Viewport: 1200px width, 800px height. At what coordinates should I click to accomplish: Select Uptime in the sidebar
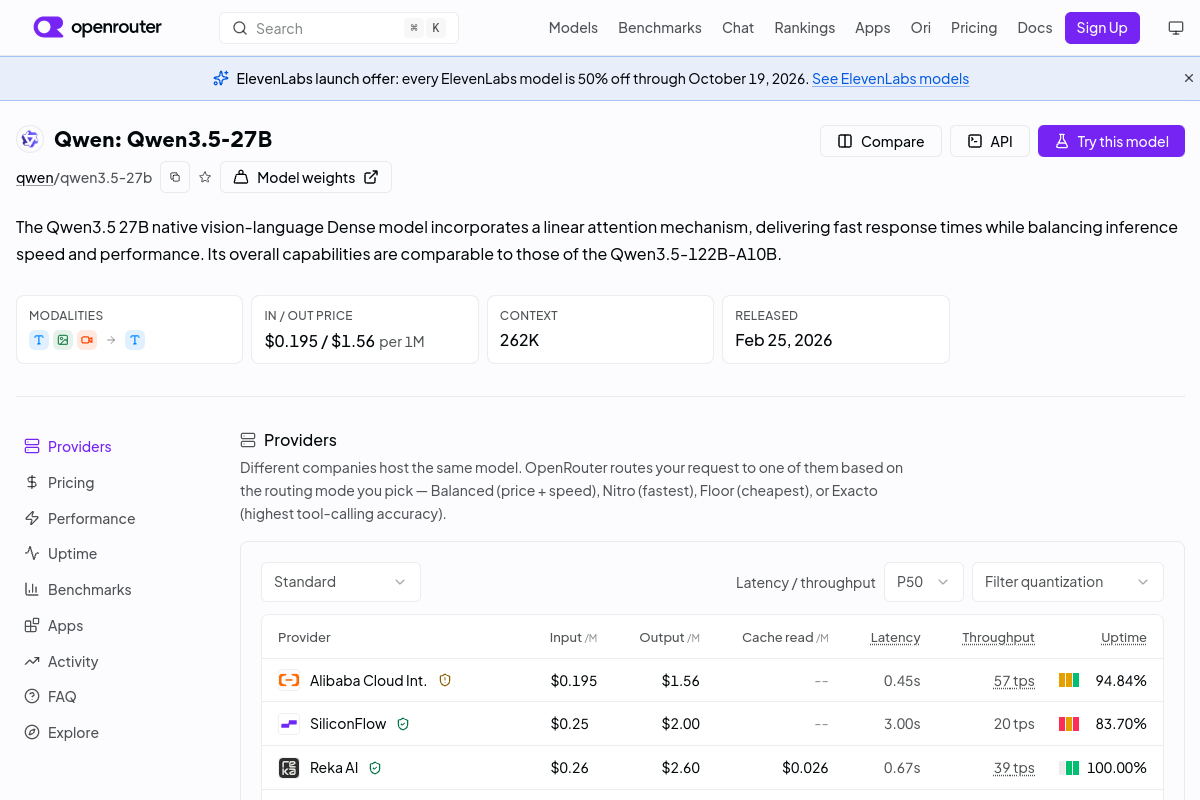(x=61, y=554)
